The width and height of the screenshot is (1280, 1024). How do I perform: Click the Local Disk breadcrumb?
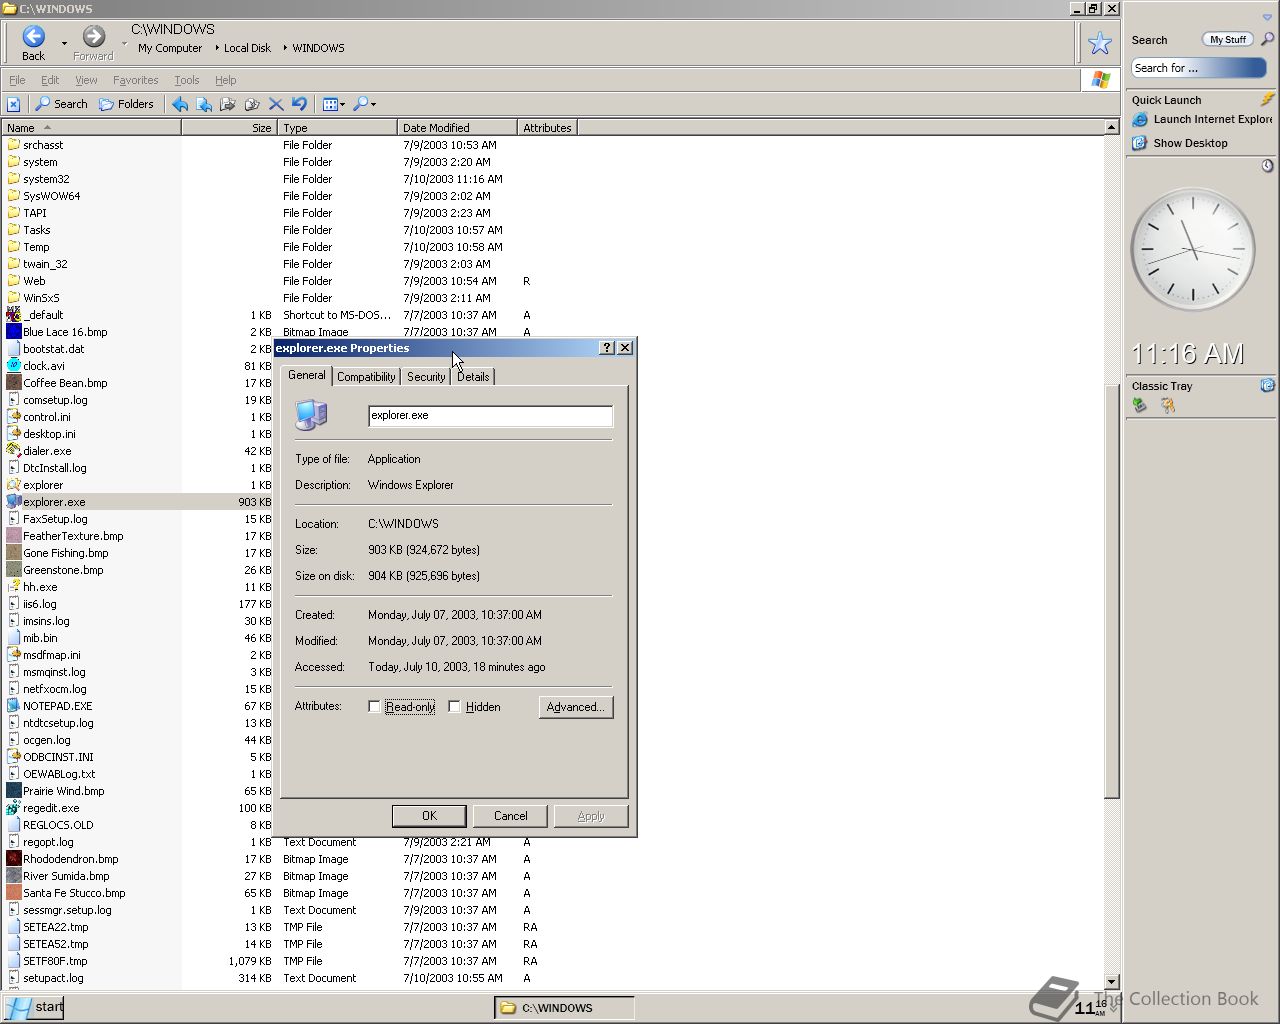pos(247,48)
